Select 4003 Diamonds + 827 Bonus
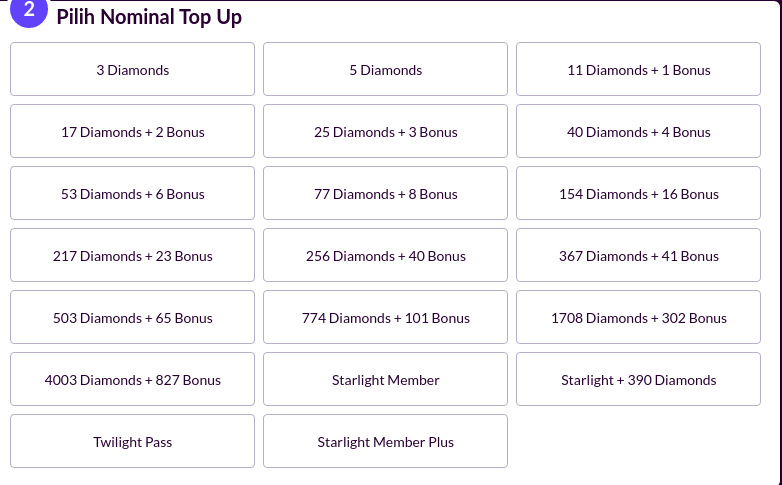This screenshot has height=485, width=782. tap(133, 380)
